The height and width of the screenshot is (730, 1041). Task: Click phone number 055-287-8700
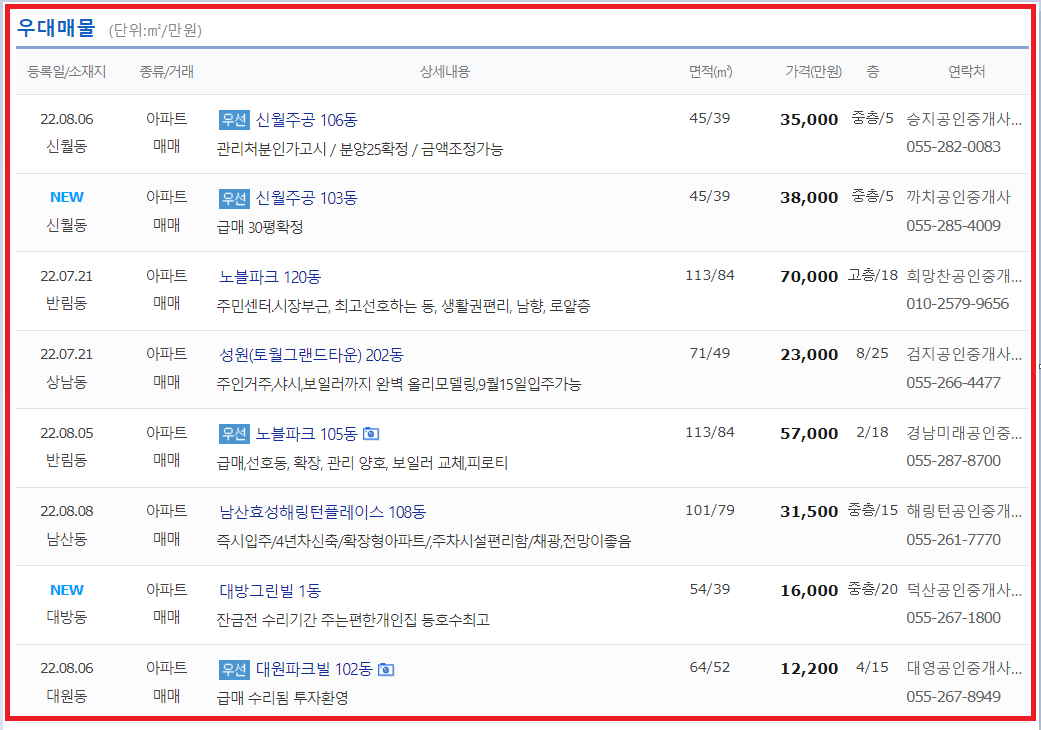coord(953,461)
